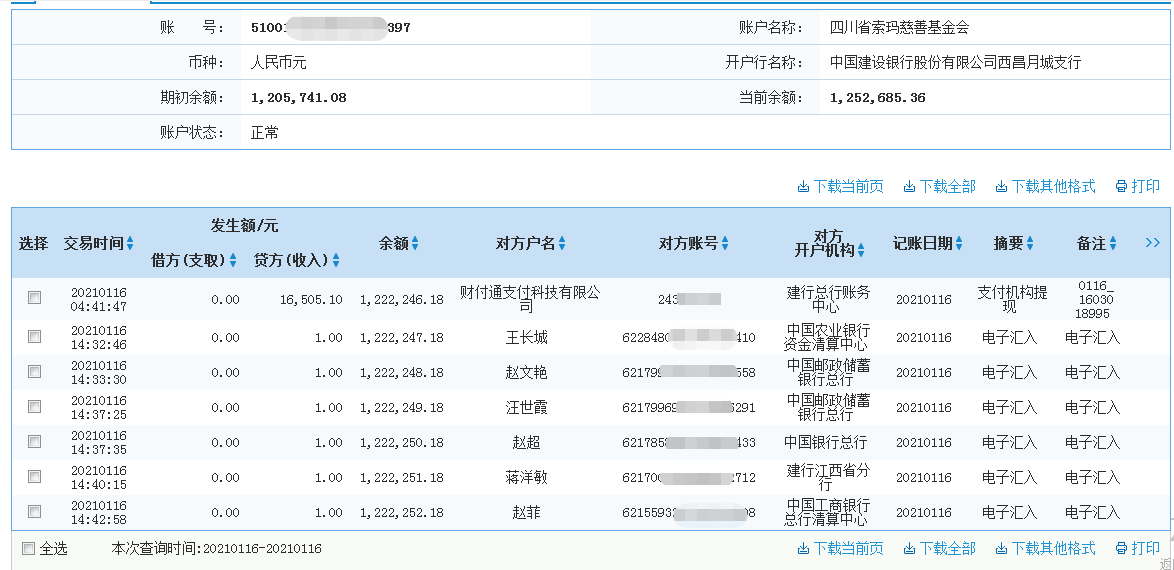
Task: Check the 赵菲 row checkbox
Action: (34, 512)
